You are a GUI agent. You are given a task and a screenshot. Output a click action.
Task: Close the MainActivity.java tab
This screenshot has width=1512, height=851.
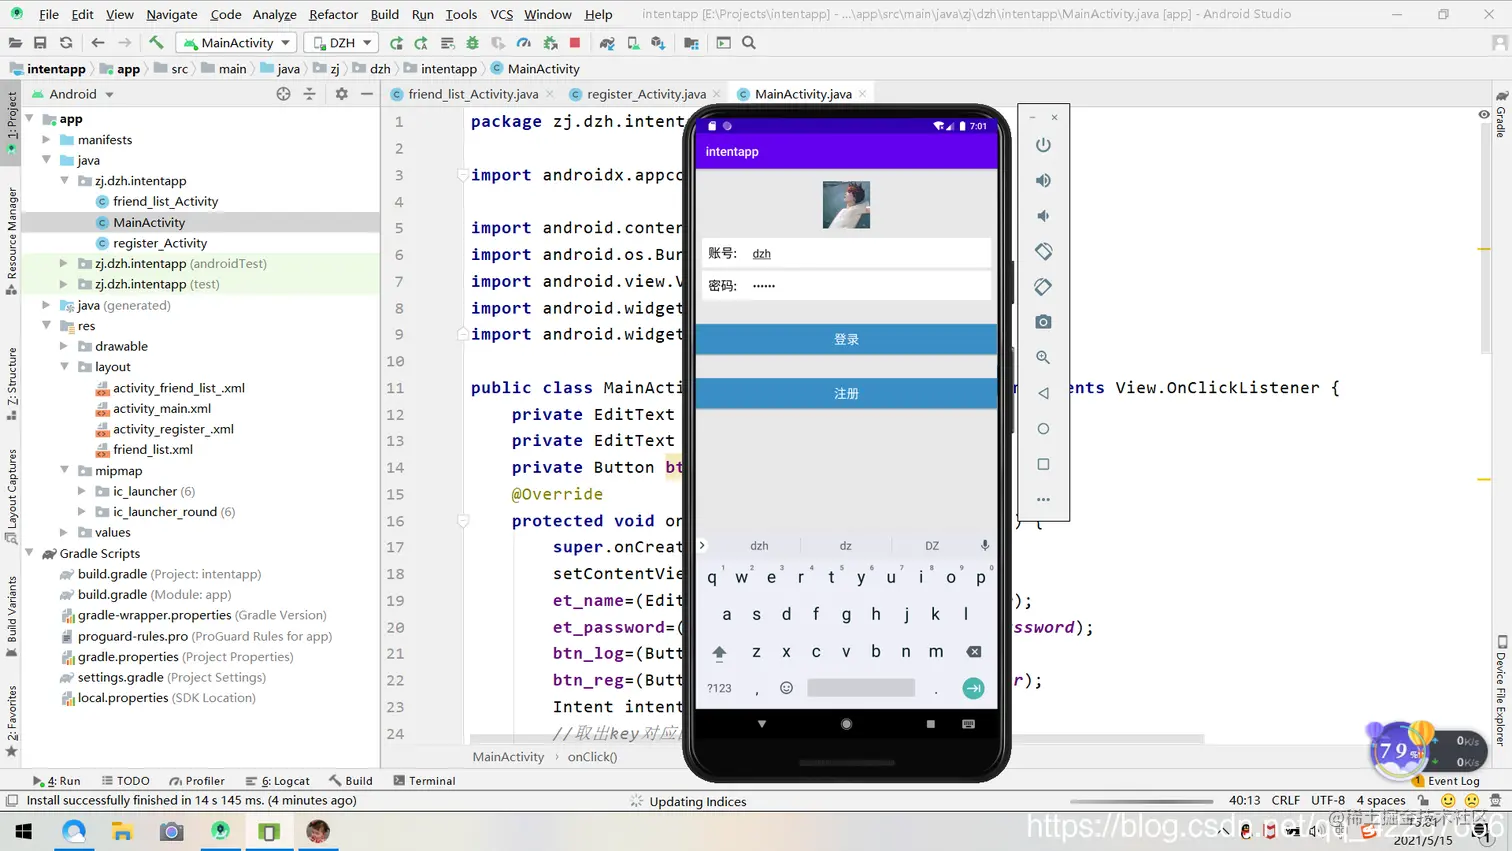tap(862, 94)
